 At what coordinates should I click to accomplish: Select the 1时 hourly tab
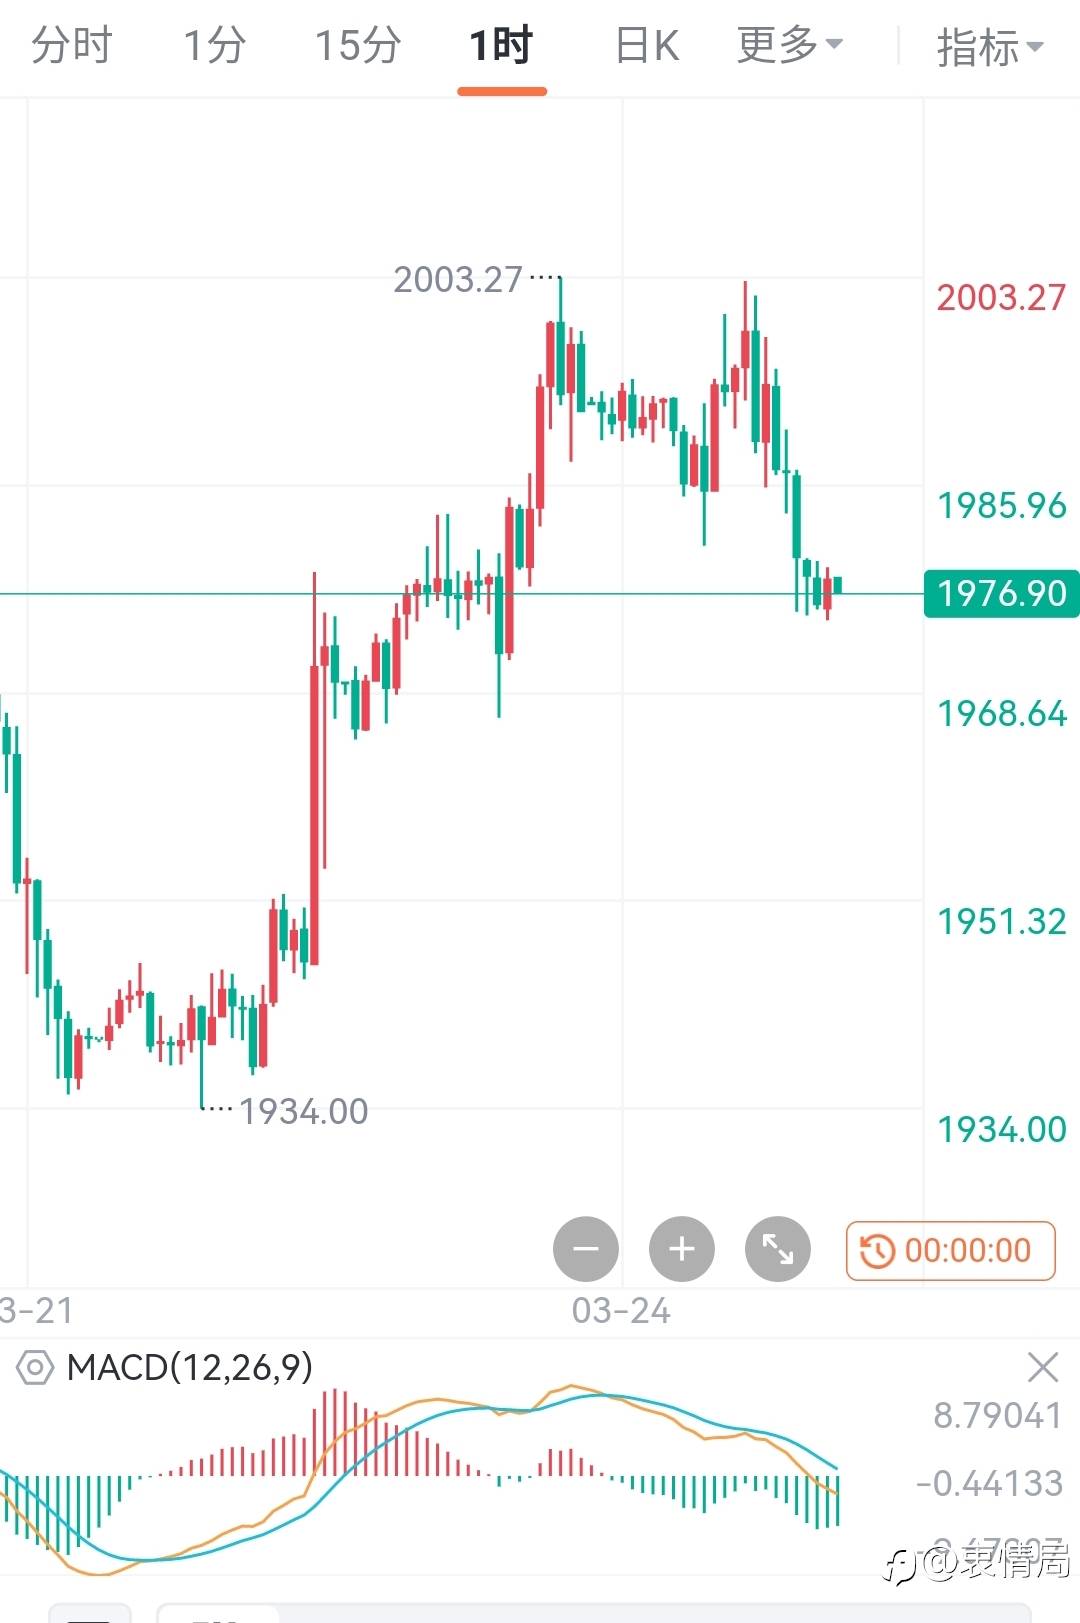click(501, 45)
